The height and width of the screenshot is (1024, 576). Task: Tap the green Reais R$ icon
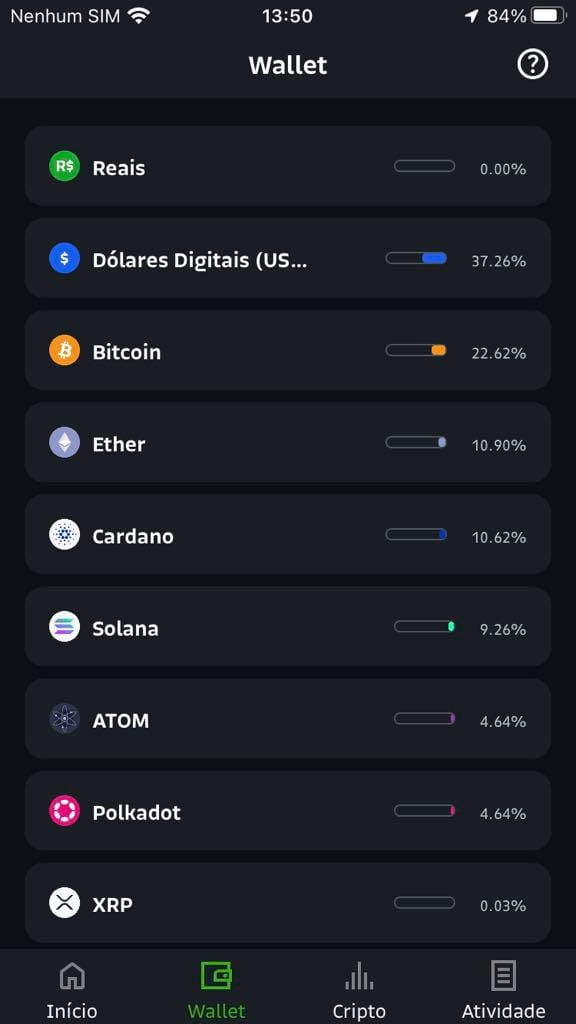[65, 166]
